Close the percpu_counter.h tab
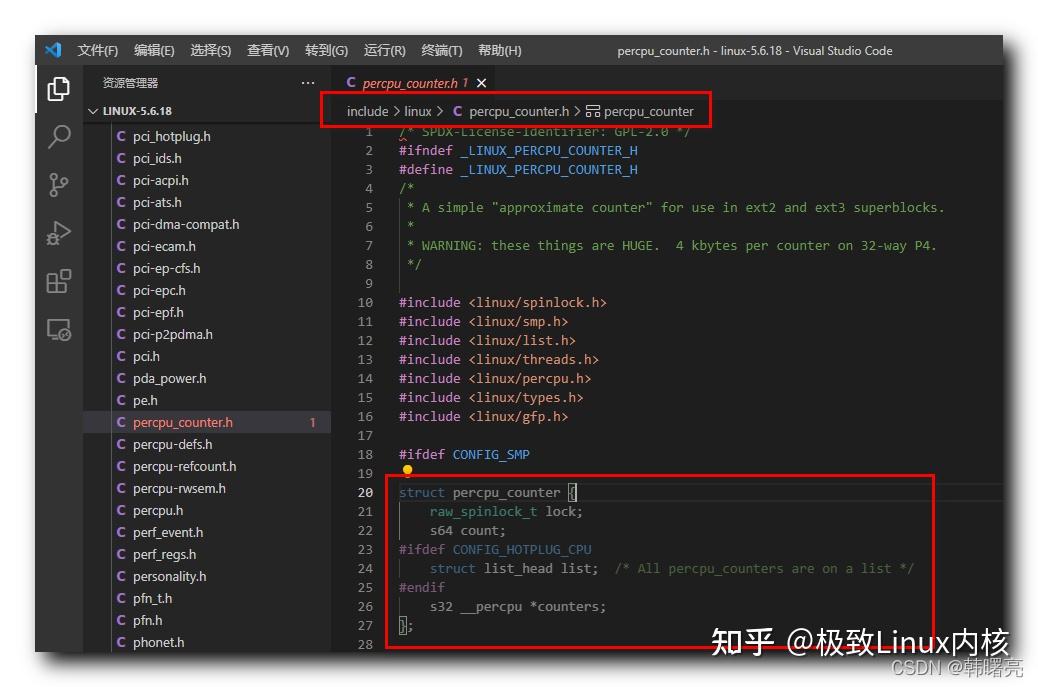Viewport: 1038px width, 687px height. (481, 83)
